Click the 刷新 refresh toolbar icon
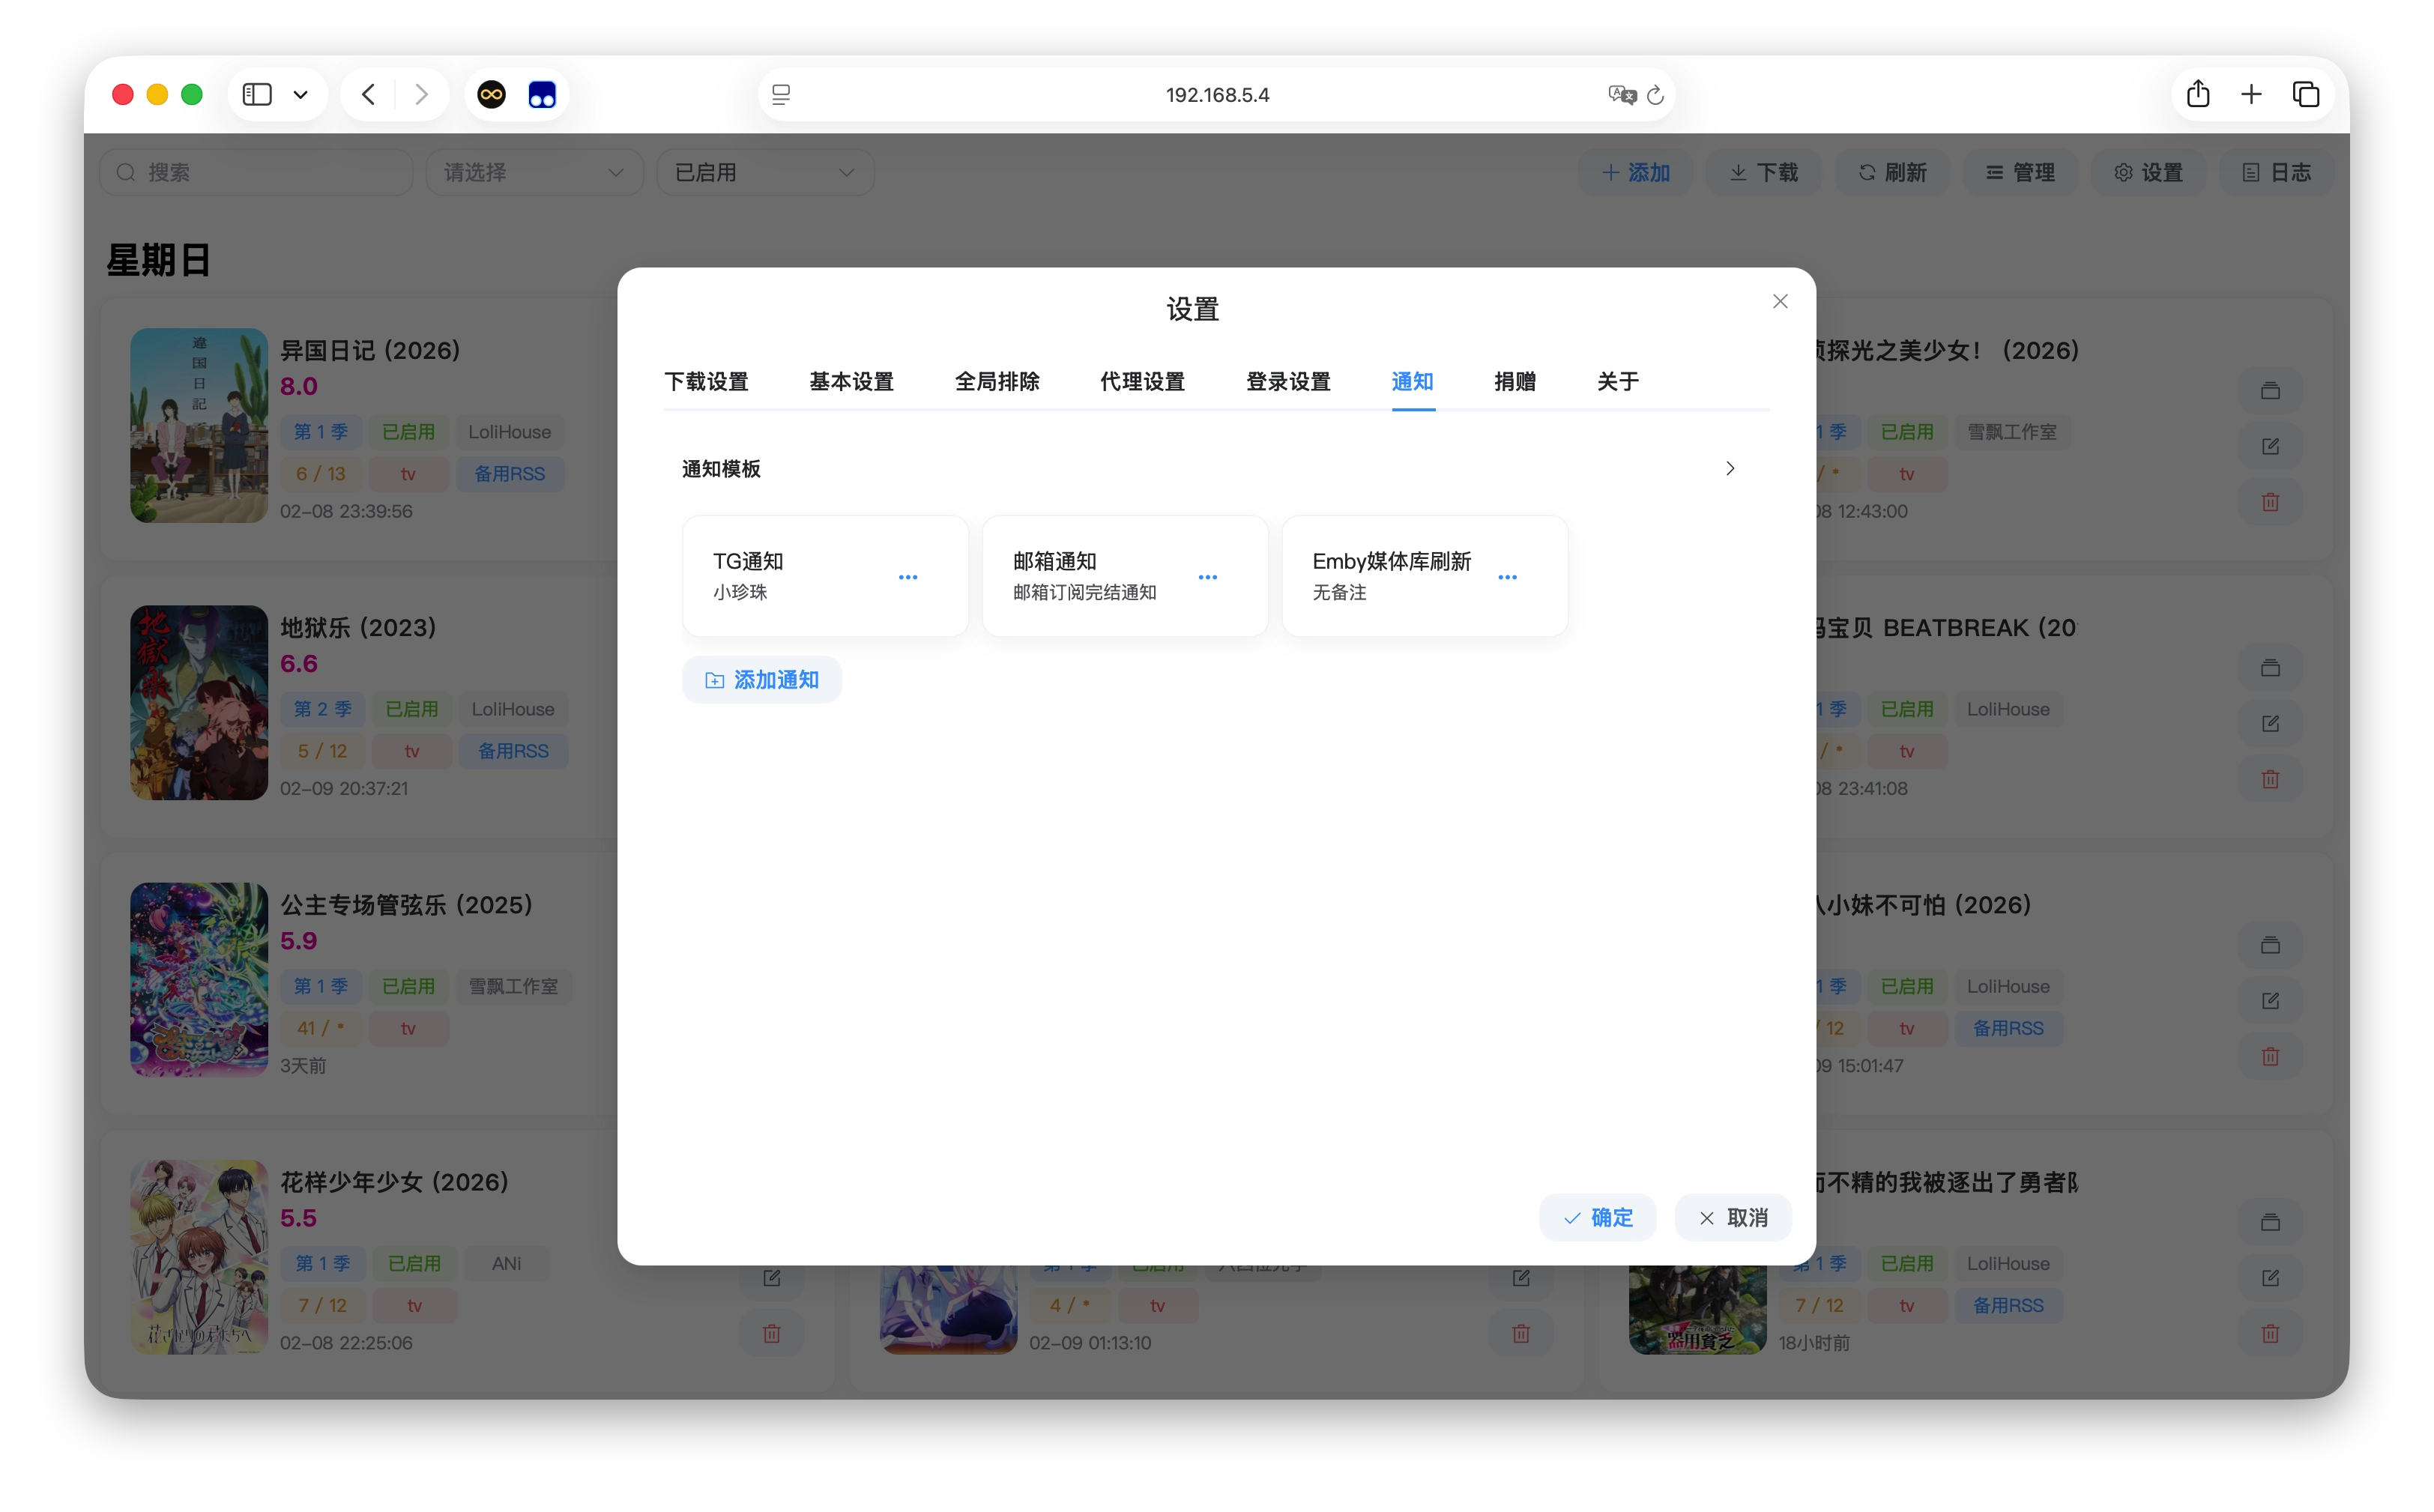The height and width of the screenshot is (1512, 2434). (x=1892, y=171)
